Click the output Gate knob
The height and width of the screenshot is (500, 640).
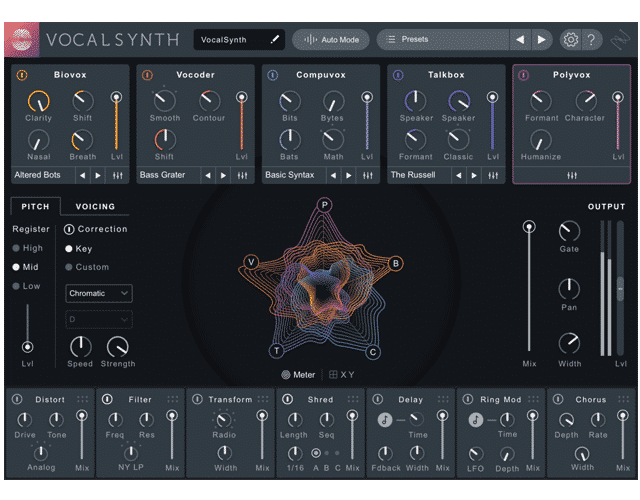coord(569,231)
